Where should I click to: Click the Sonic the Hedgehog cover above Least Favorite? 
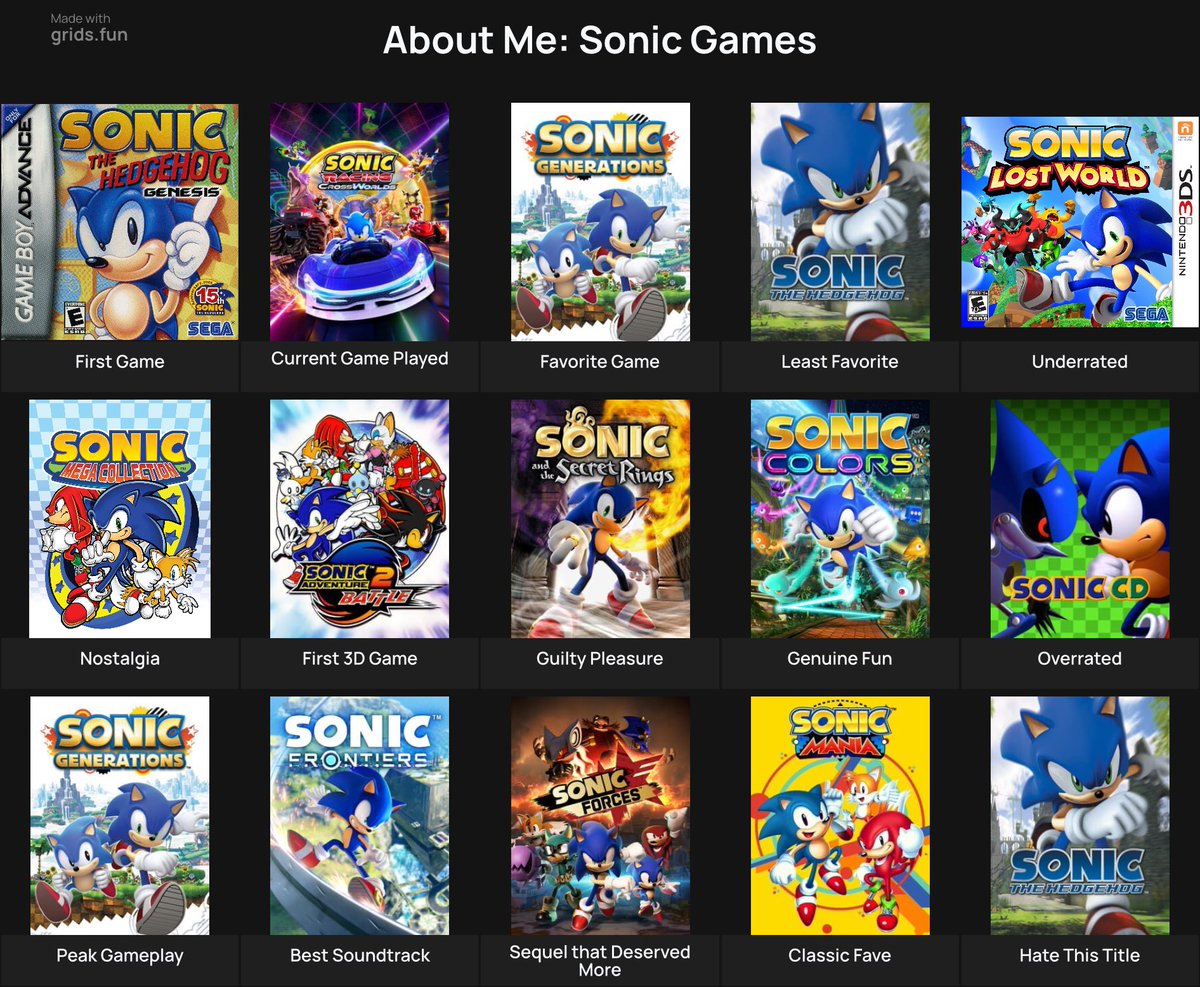tap(840, 222)
